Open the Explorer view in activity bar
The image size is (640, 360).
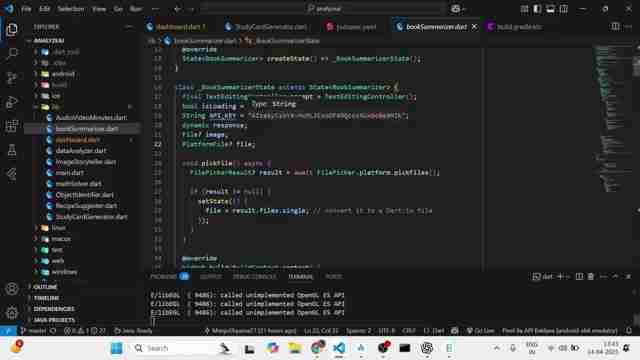point(11,29)
